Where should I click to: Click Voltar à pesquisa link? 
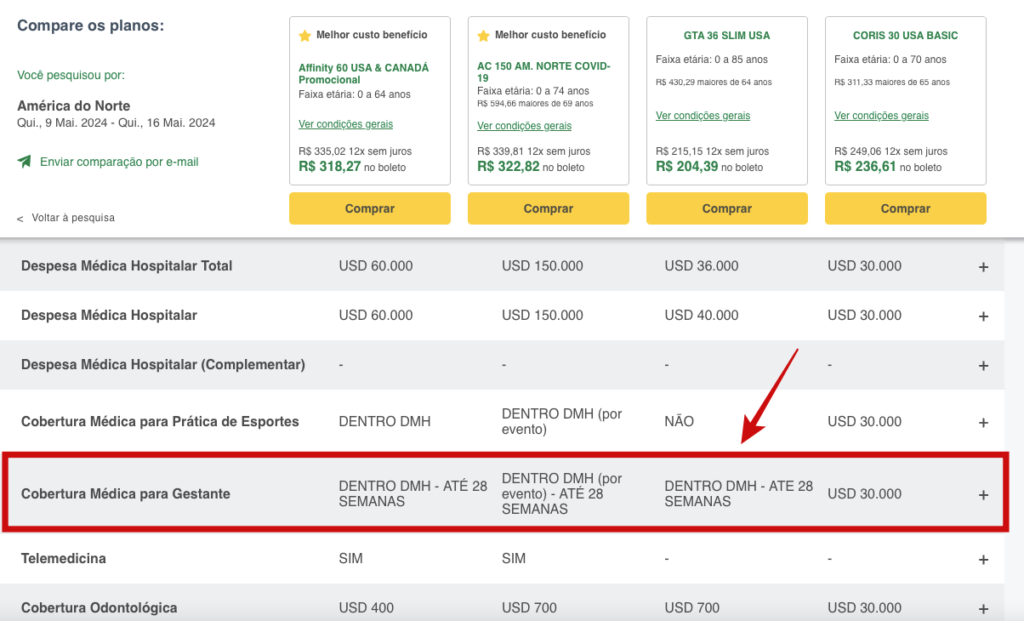tap(72, 217)
